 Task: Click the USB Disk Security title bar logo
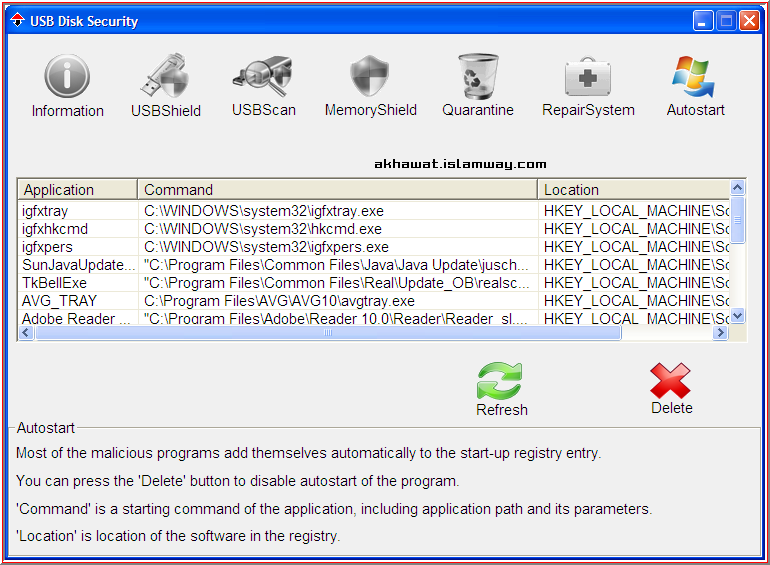pos(18,21)
